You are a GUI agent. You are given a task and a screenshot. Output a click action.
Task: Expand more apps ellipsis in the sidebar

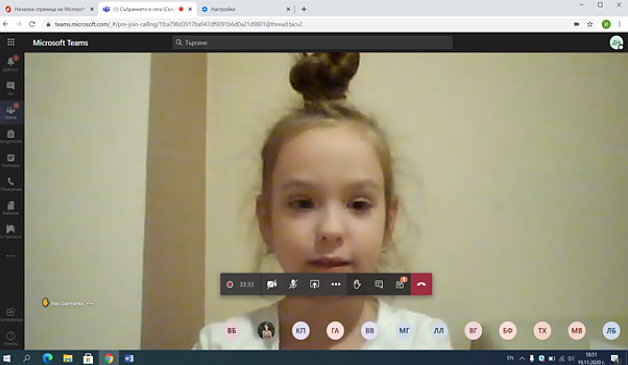point(11,256)
